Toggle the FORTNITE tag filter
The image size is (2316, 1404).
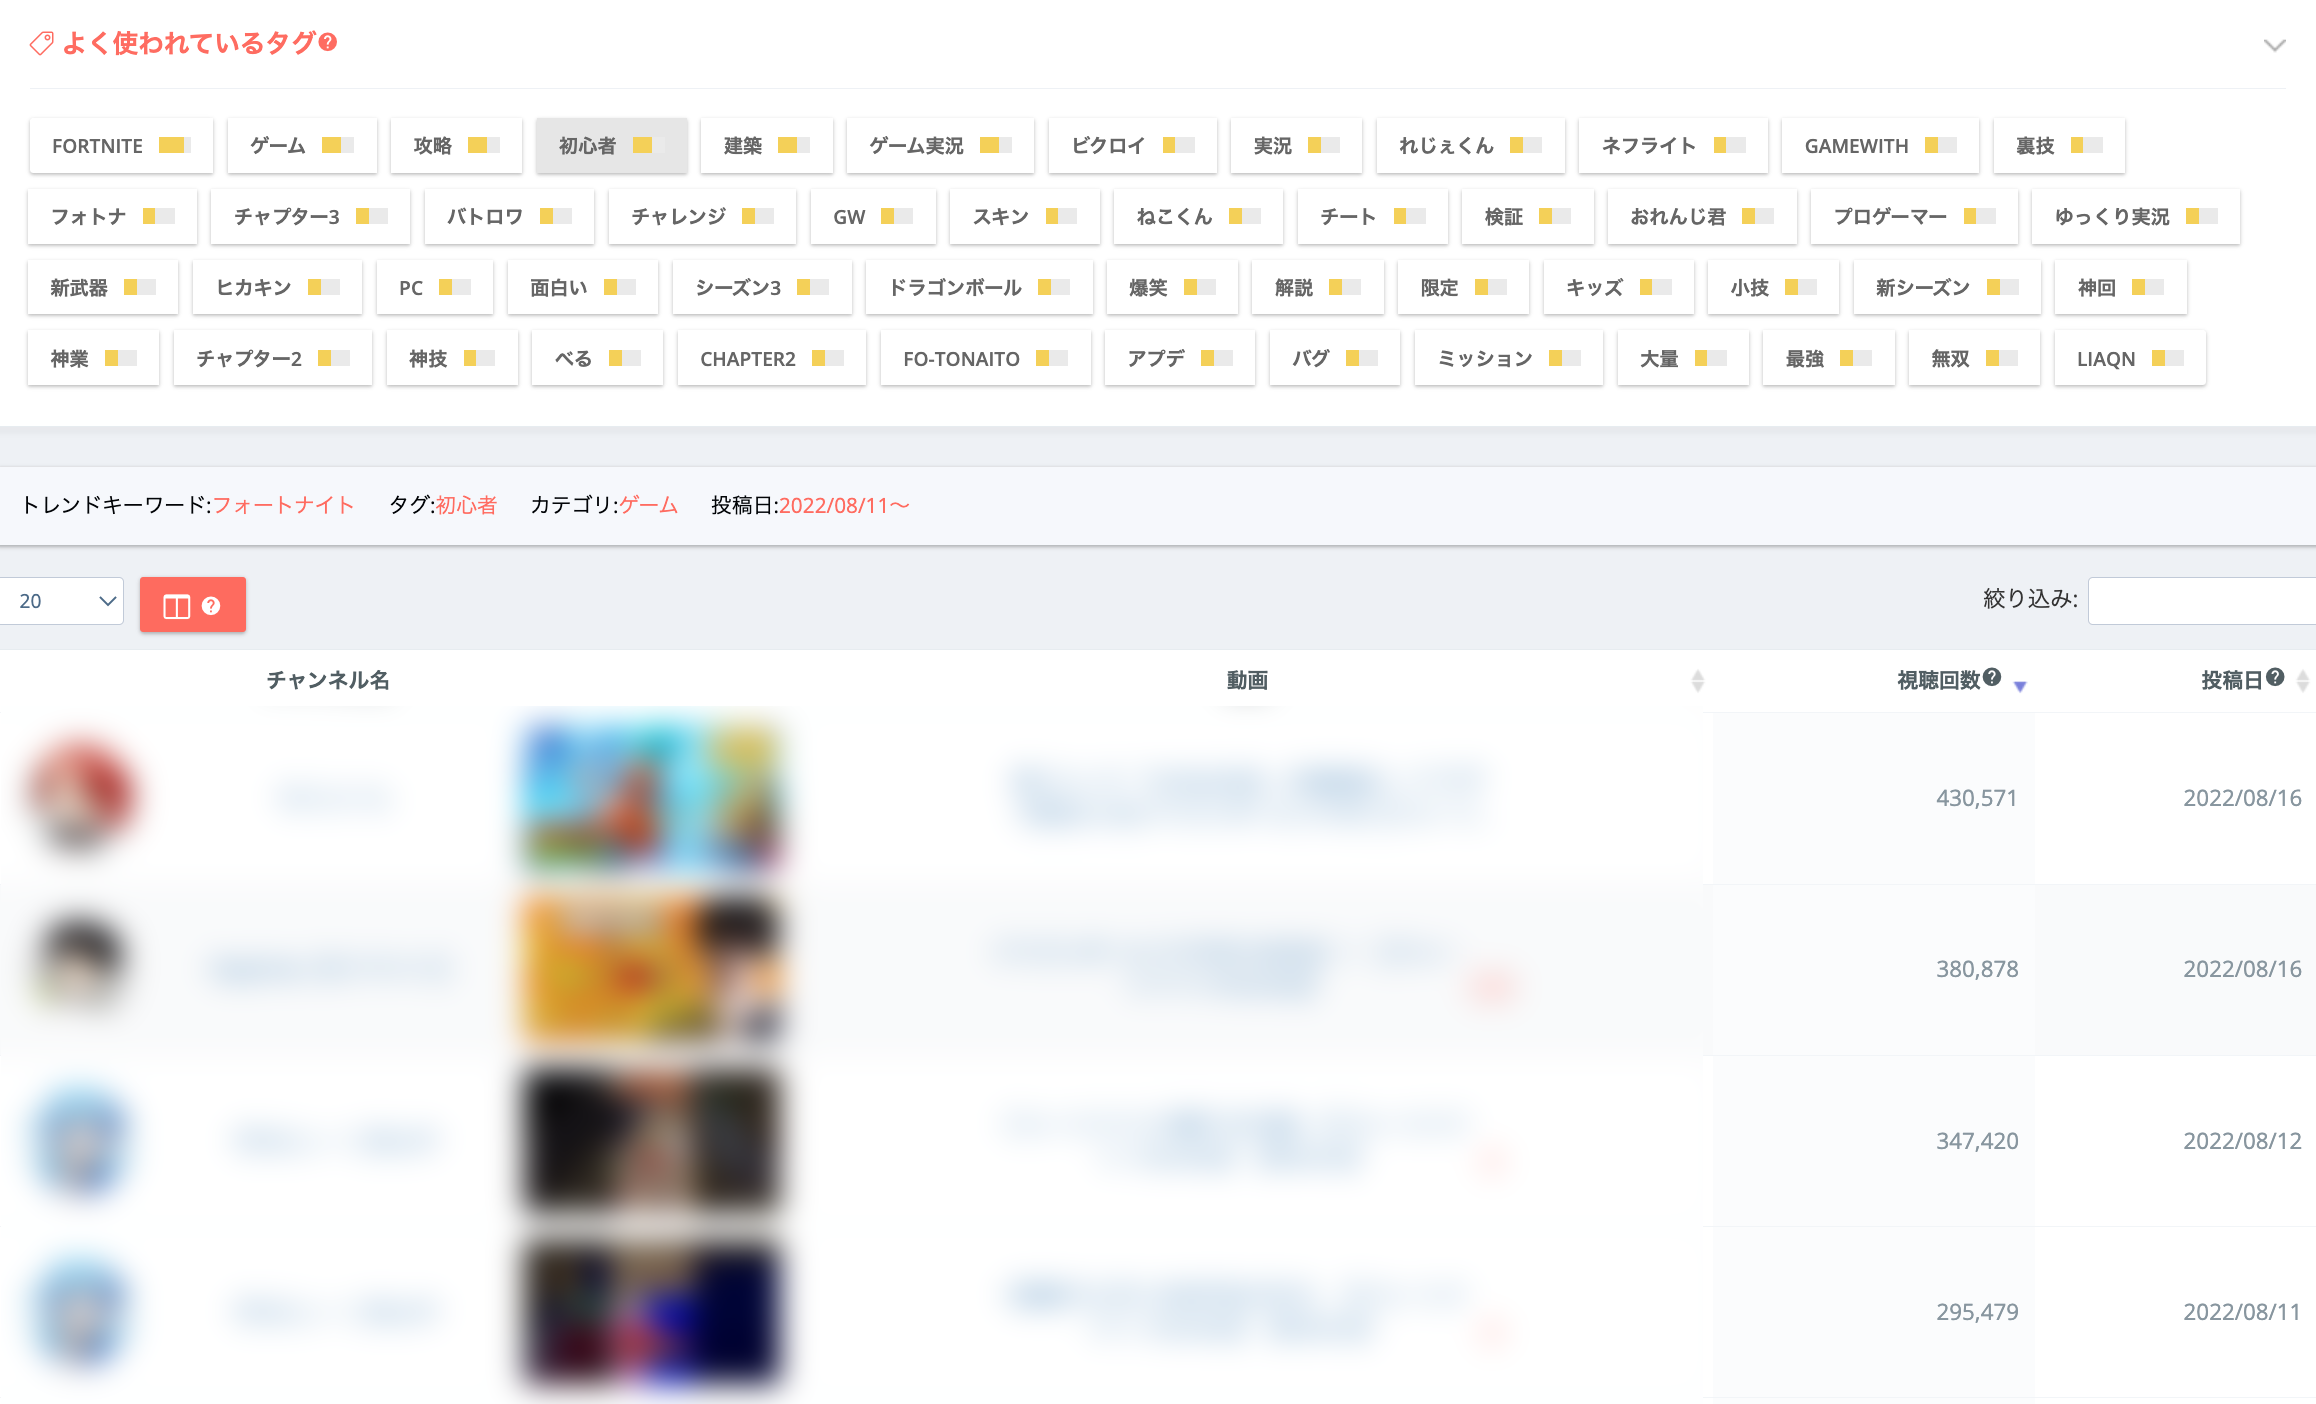[120, 146]
